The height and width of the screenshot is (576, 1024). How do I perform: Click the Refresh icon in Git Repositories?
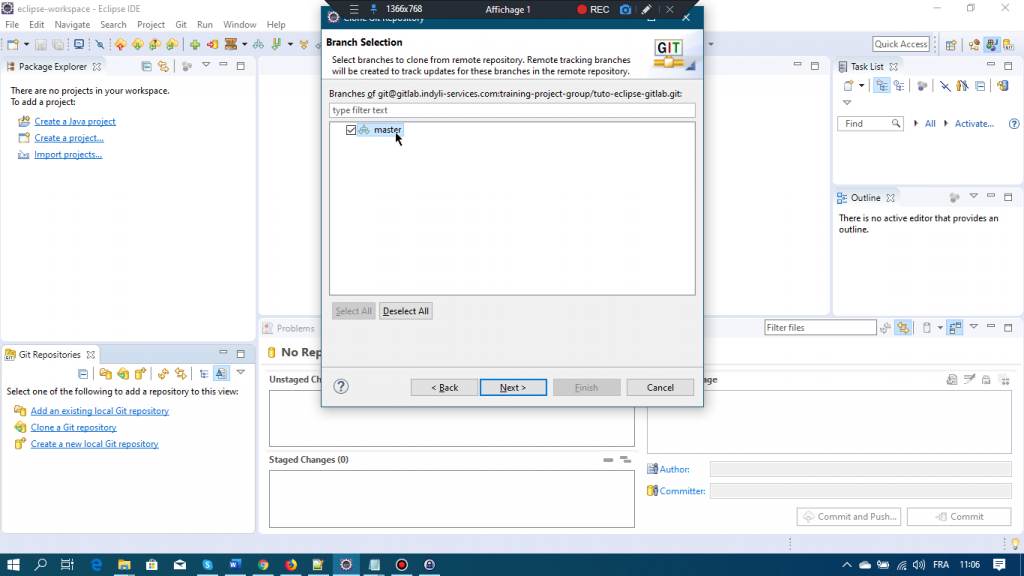point(163,374)
